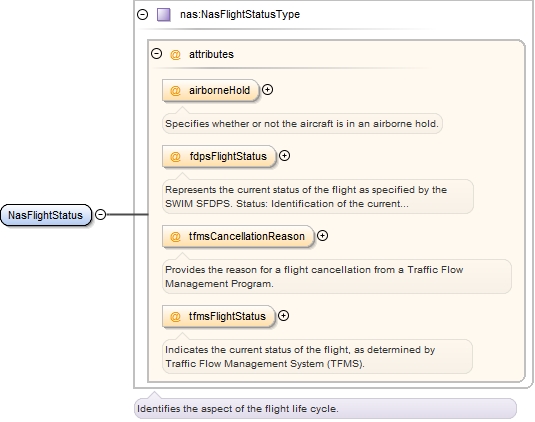
Task: Click the @ icon on fdpsFlightStatus
Action: tap(175, 157)
